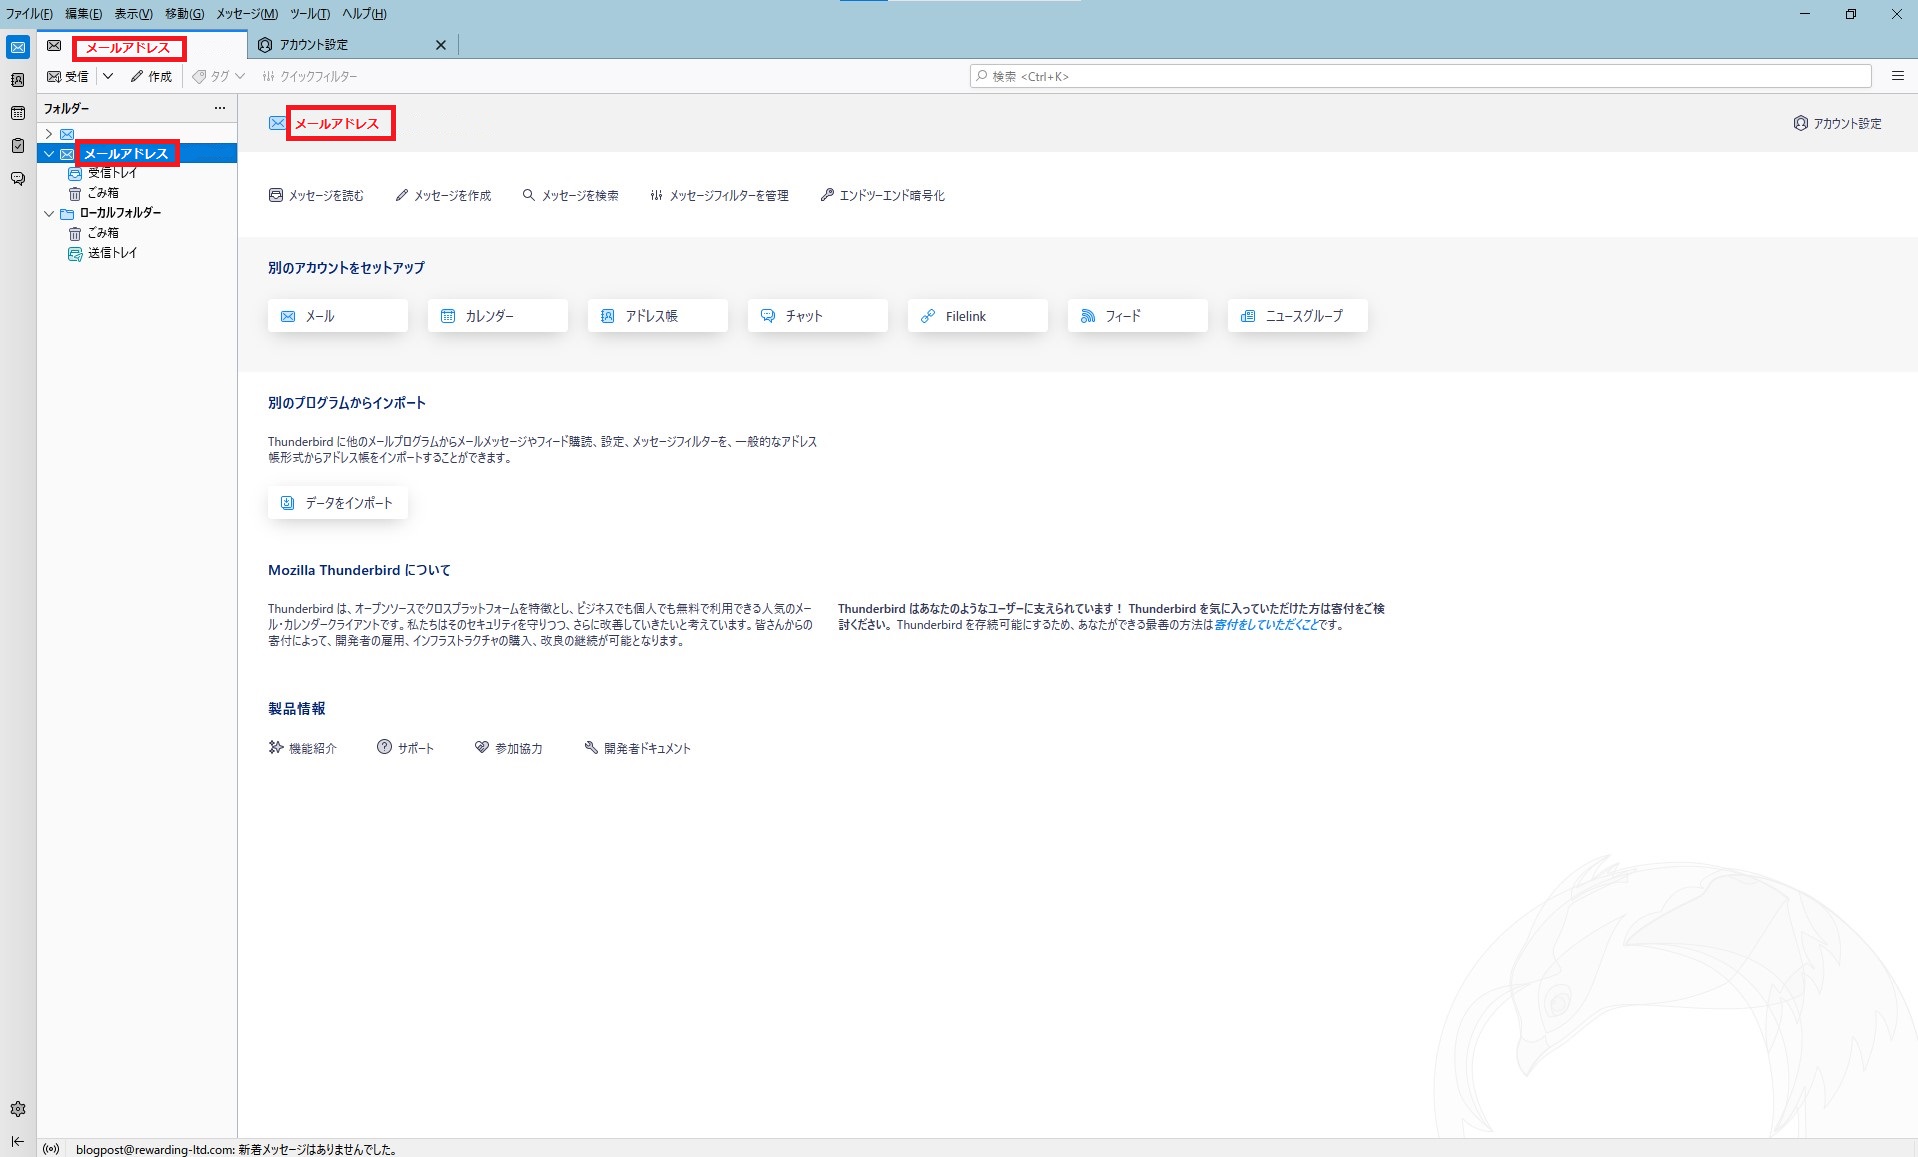Open the hamburger application menu
1918x1157 pixels.
pyautogui.click(x=1897, y=76)
